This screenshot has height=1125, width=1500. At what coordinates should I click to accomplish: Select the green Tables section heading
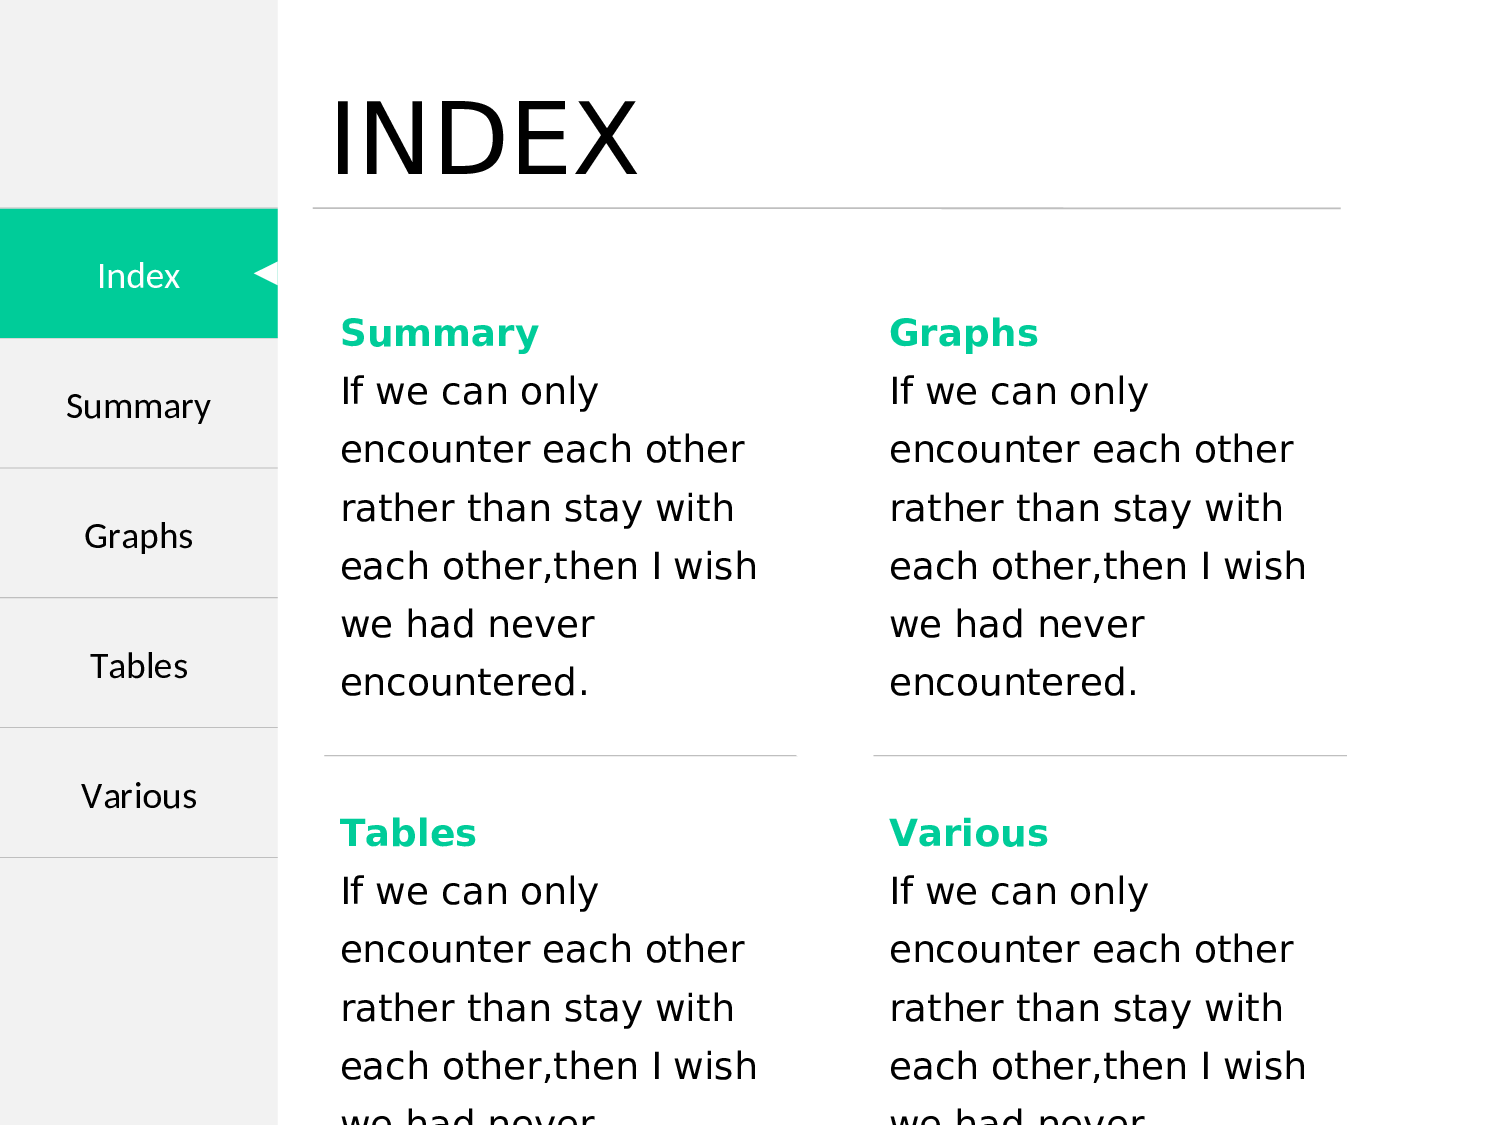pyautogui.click(x=408, y=833)
